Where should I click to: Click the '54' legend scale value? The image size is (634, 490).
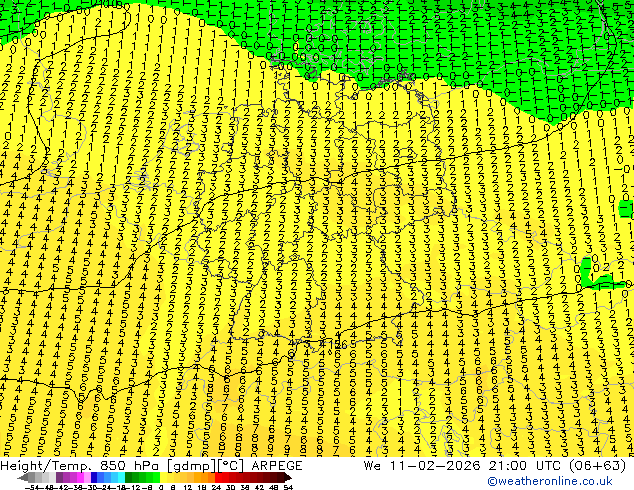288,487
